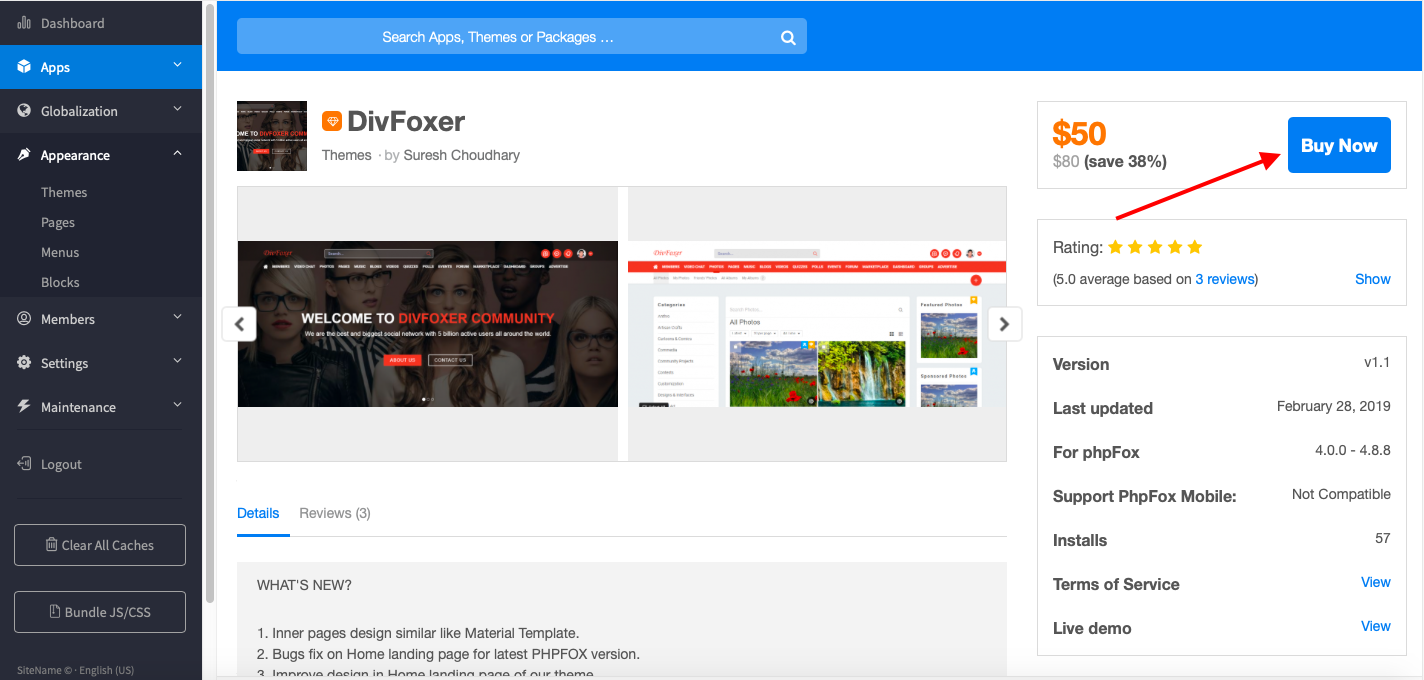Click the search magnifier icon

pyautogui.click(x=788, y=38)
